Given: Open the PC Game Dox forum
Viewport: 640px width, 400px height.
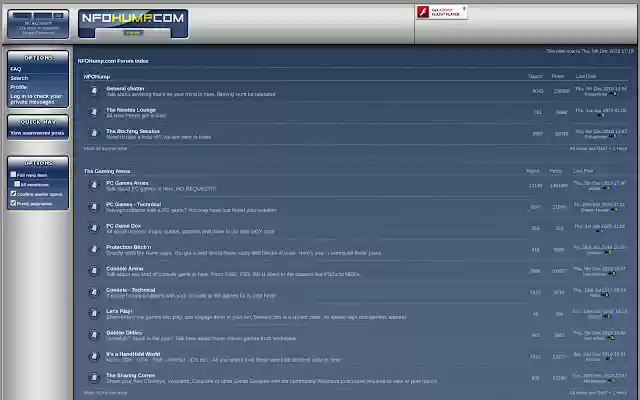Looking at the screenshot, I should [x=123, y=226].
